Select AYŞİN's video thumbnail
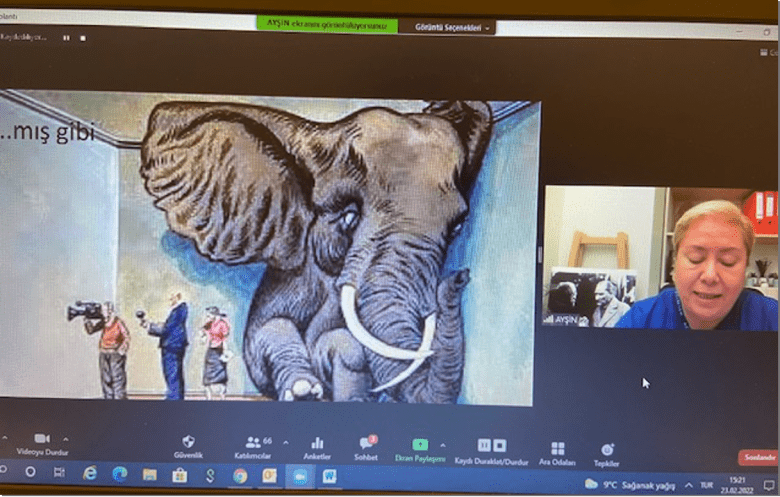The image size is (780, 497). (x=660, y=257)
